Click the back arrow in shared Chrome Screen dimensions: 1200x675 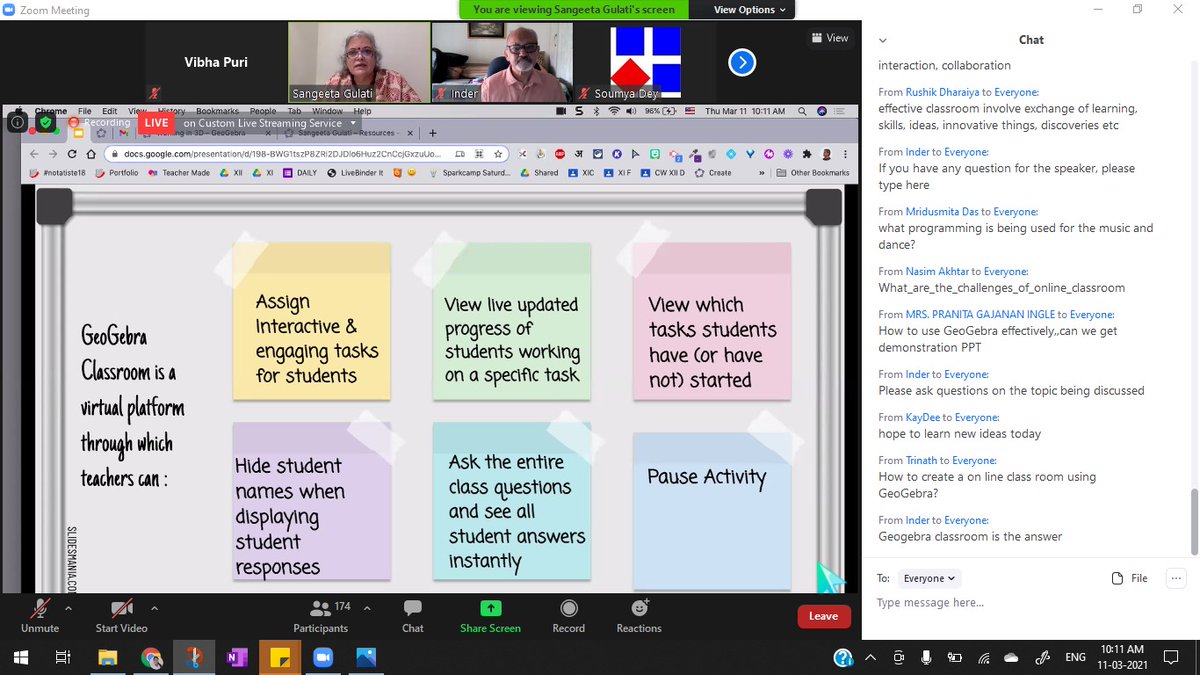35,154
